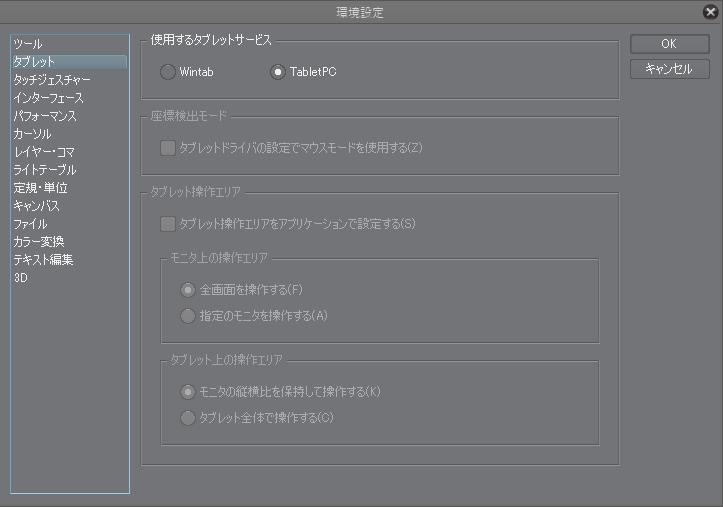
Task: Select ライトテーブル in the category list
Action: [69, 170]
